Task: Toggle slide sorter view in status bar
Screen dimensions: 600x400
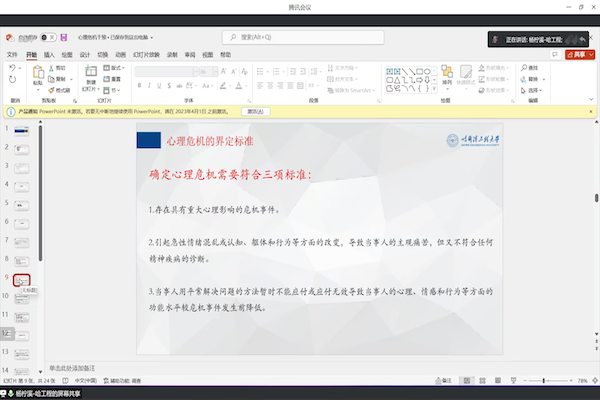Action: pyautogui.click(x=481, y=381)
